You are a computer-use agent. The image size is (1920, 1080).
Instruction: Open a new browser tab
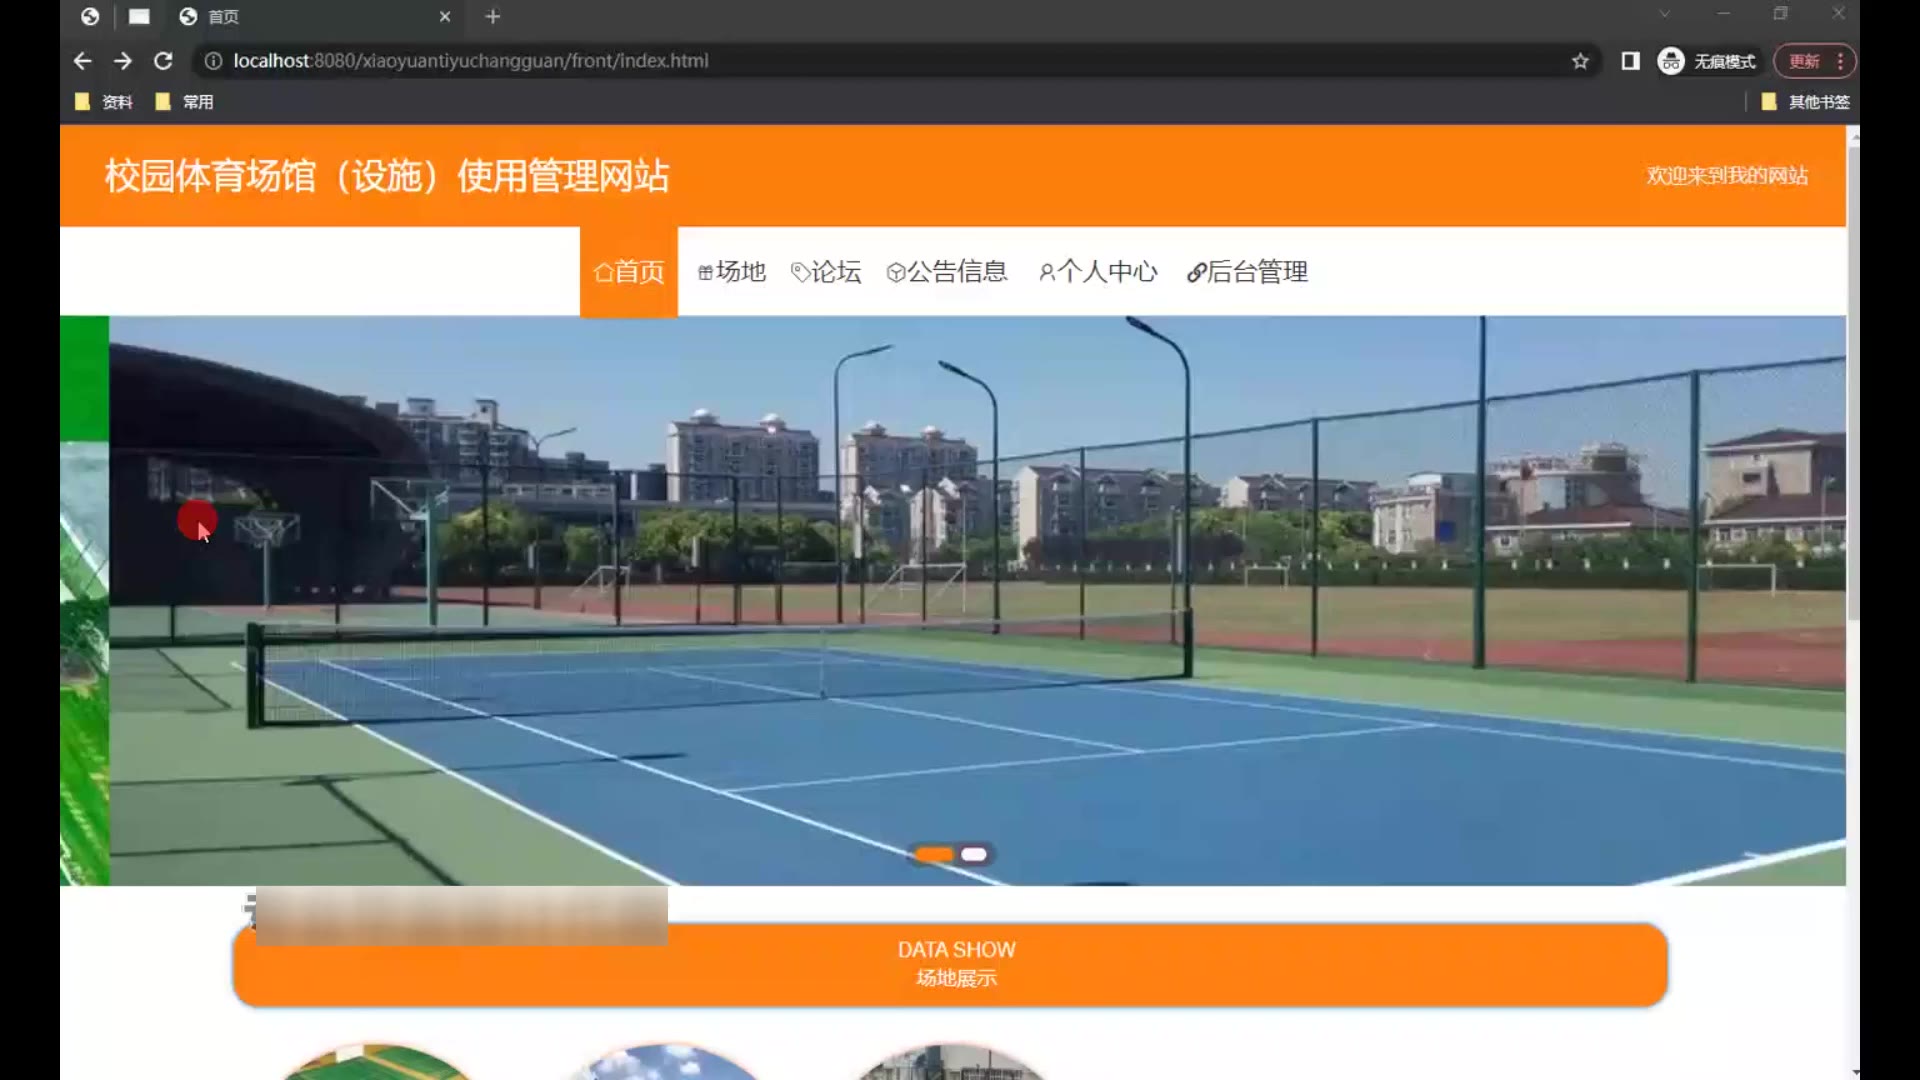coord(492,16)
